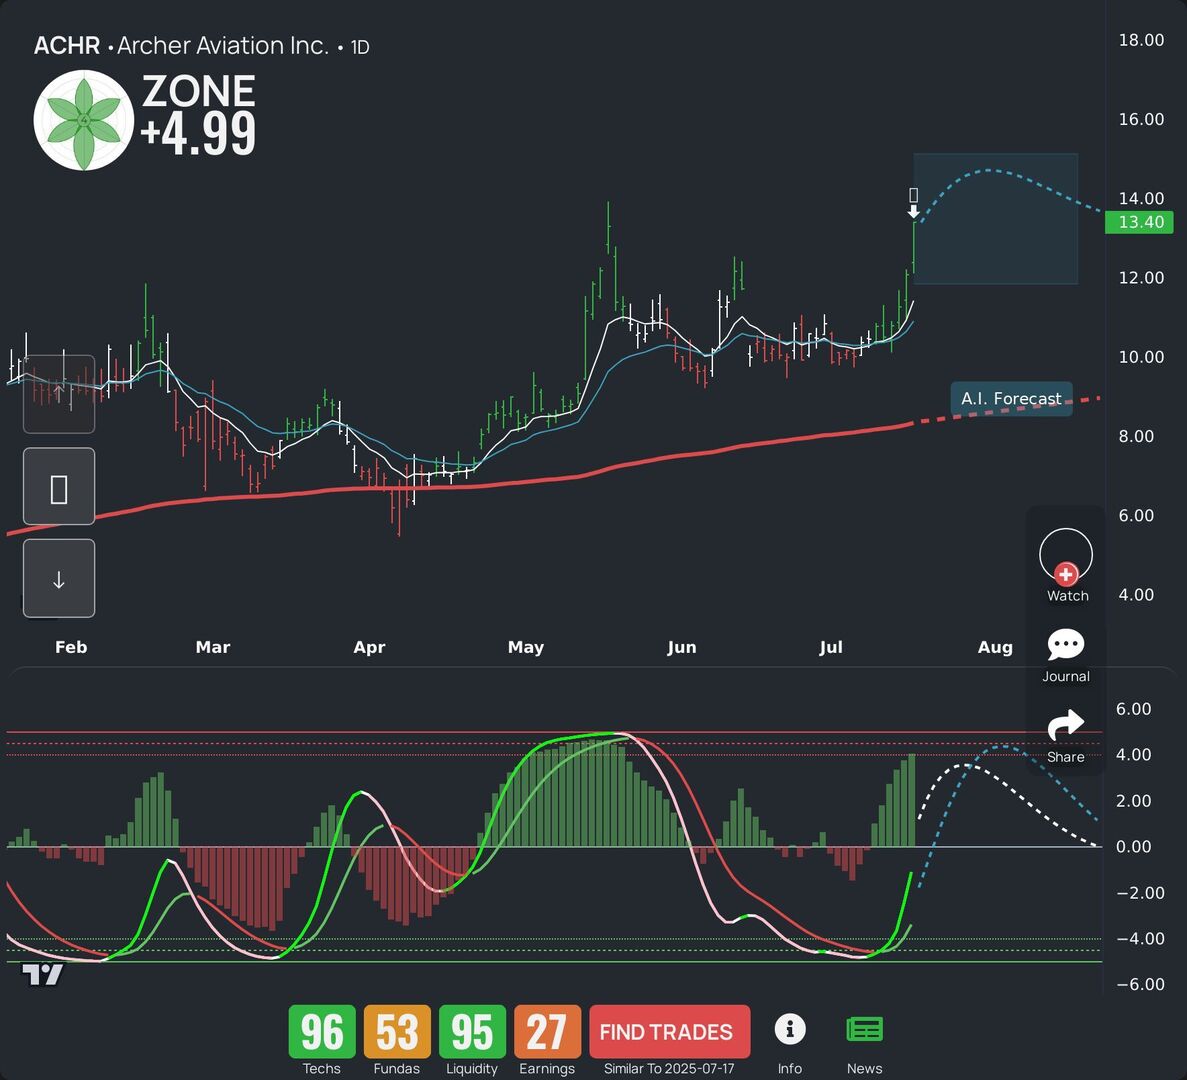1187x1080 pixels.
Task: Click the 18.00 price axis label
Action: (1141, 40)
